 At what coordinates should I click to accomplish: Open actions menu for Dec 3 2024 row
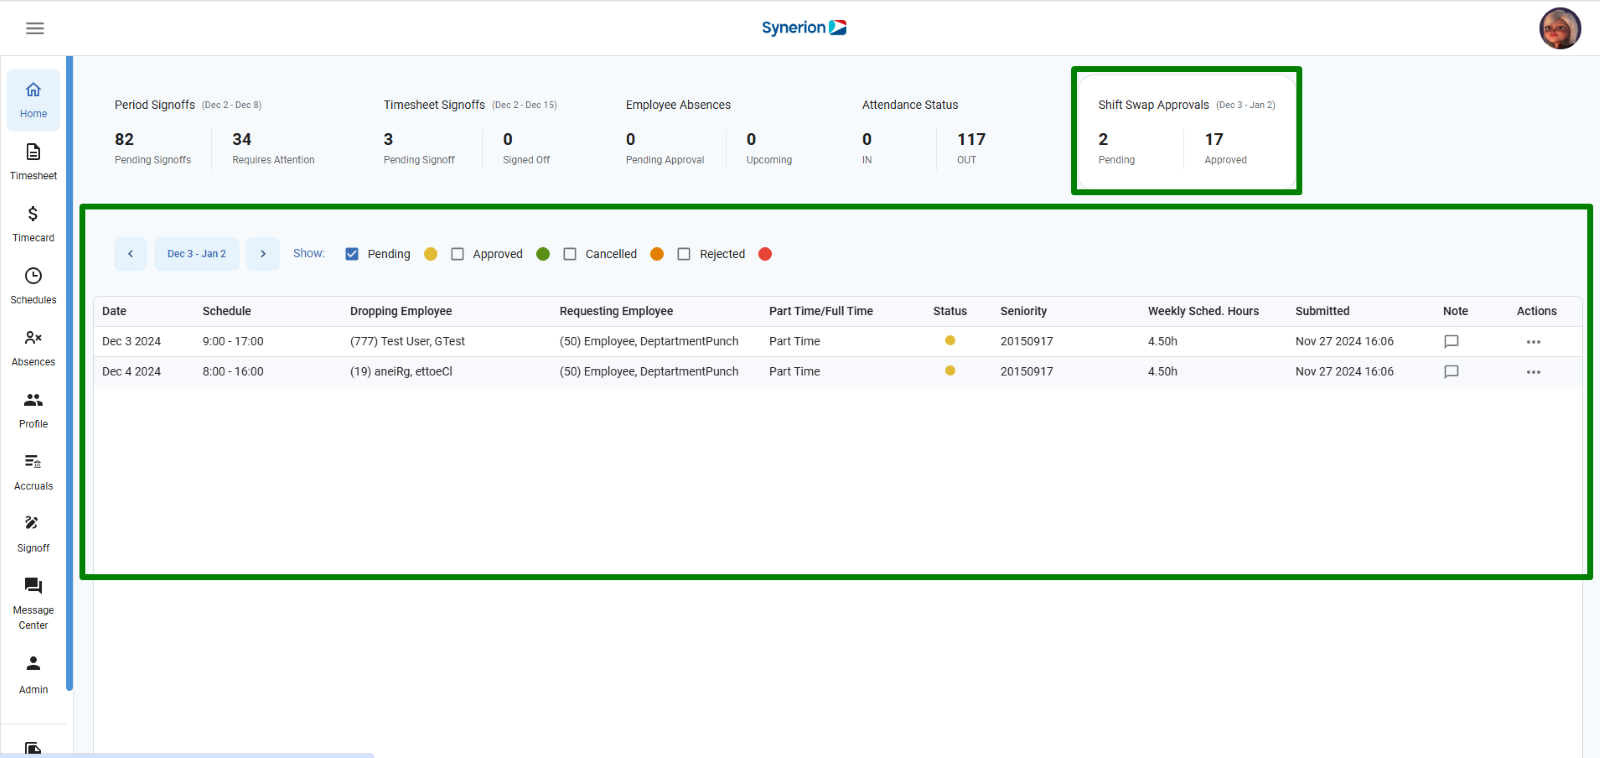[1533, 342]
